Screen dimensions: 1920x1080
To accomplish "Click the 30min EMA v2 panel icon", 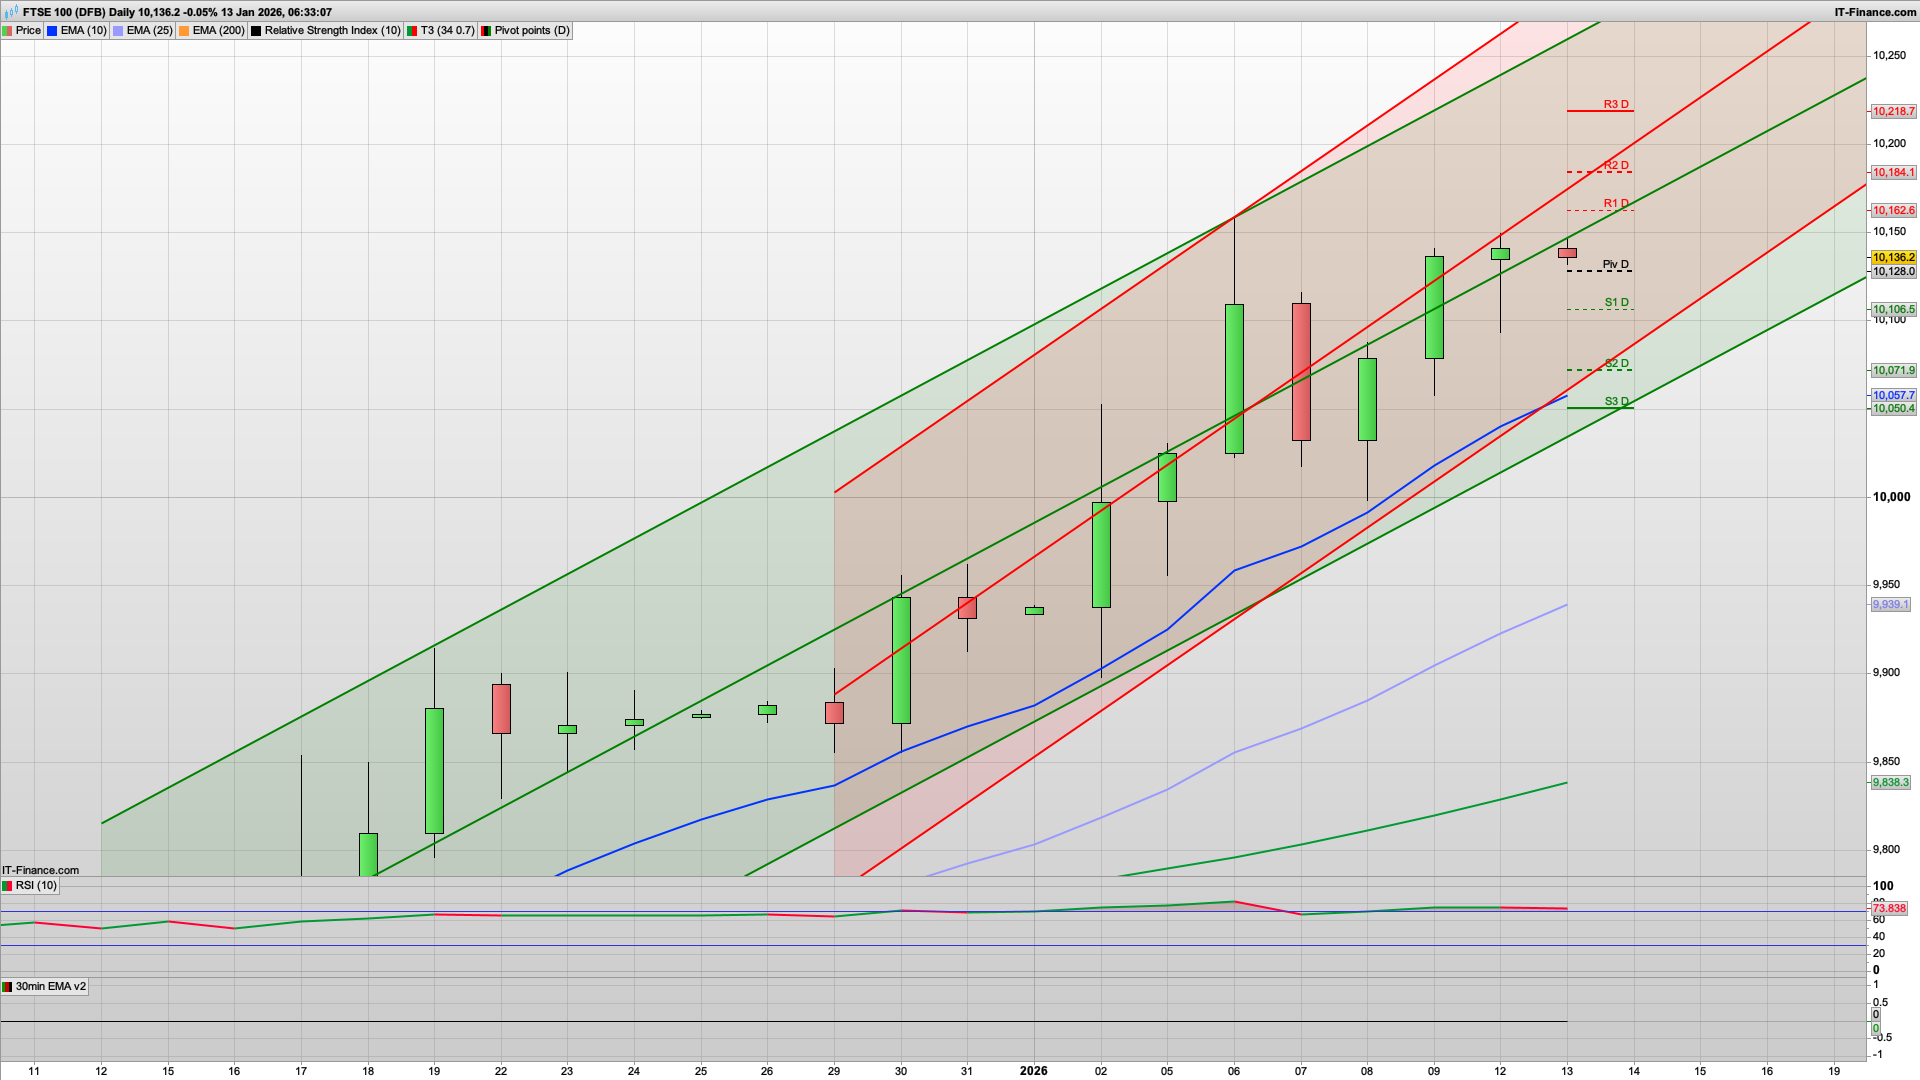I will tap(8, 986).
